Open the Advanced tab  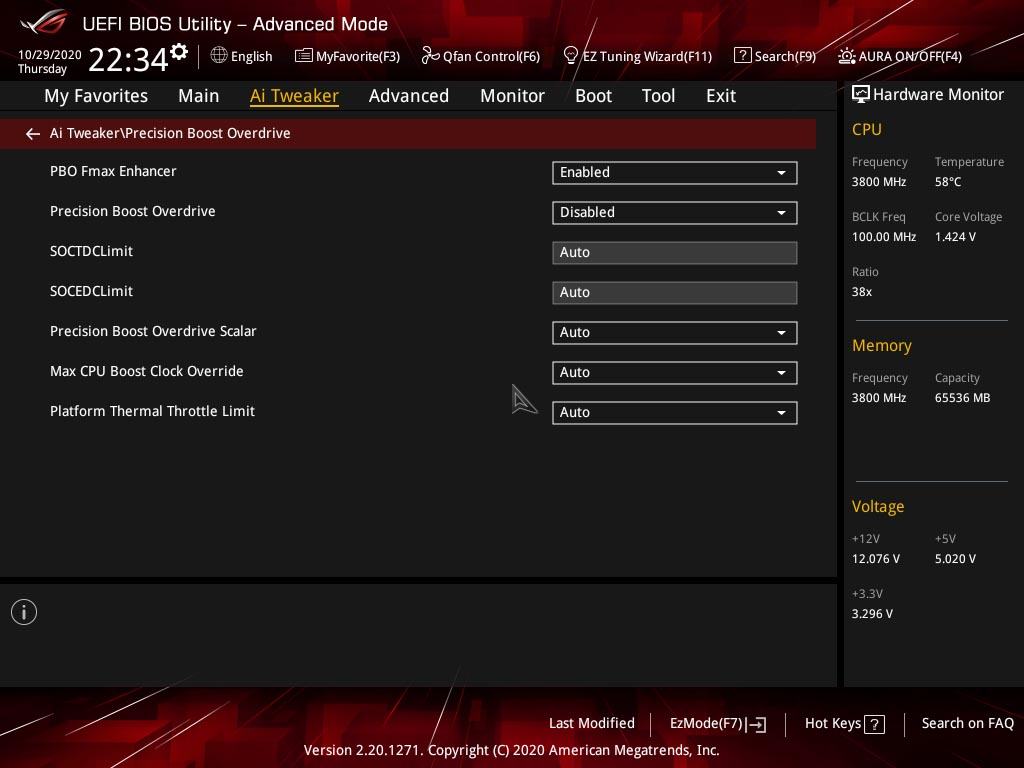pyautogui.click(x=409, y=96)
